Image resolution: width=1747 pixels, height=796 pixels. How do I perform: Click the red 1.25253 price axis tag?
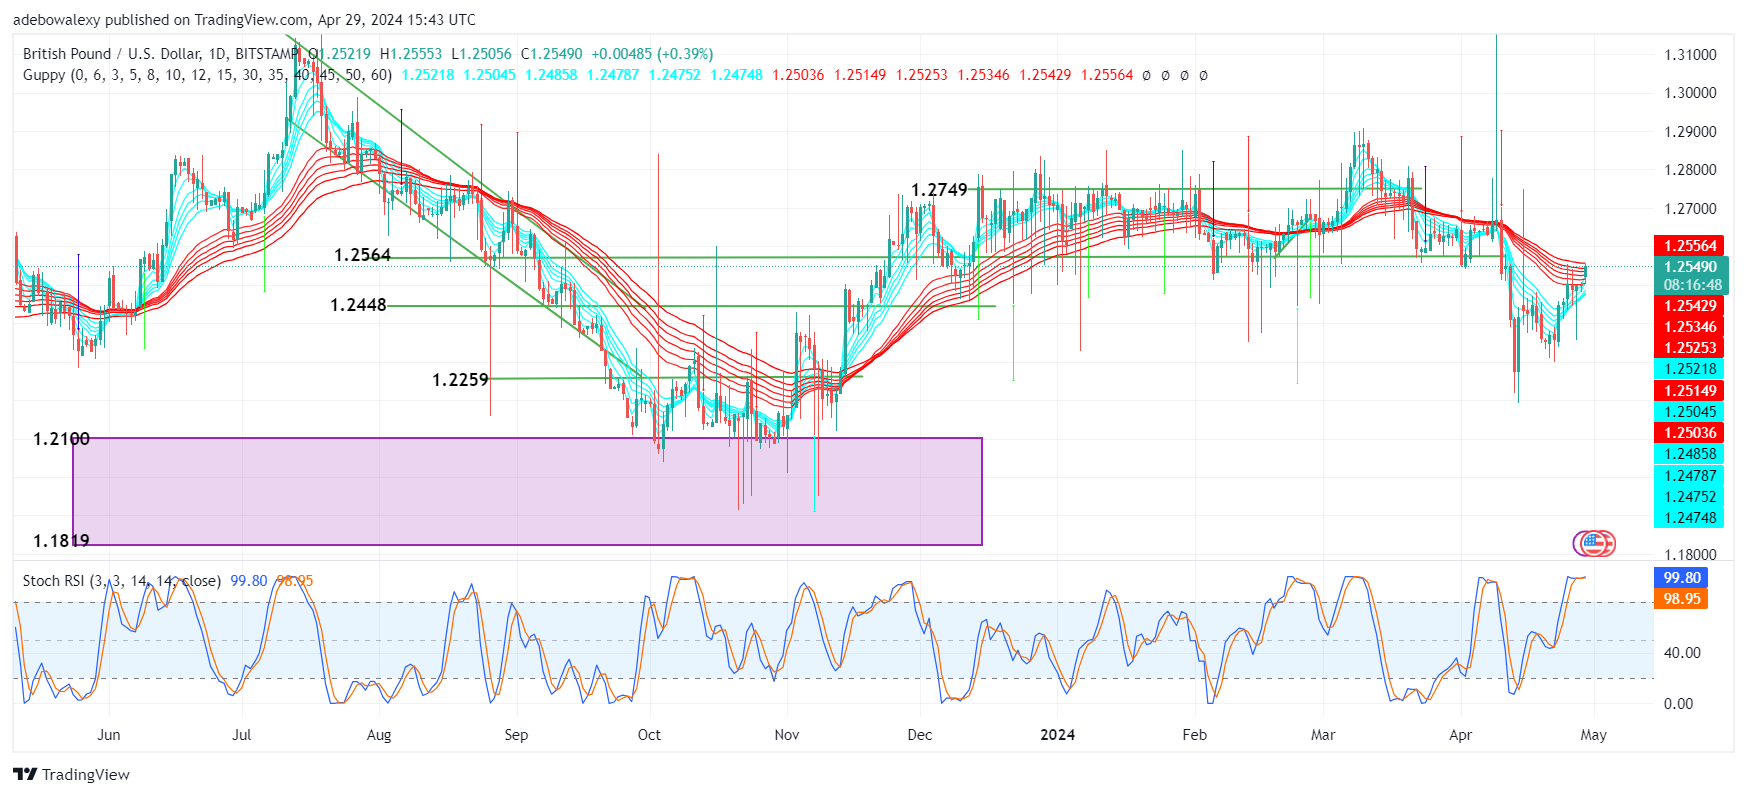point(1690,348)
